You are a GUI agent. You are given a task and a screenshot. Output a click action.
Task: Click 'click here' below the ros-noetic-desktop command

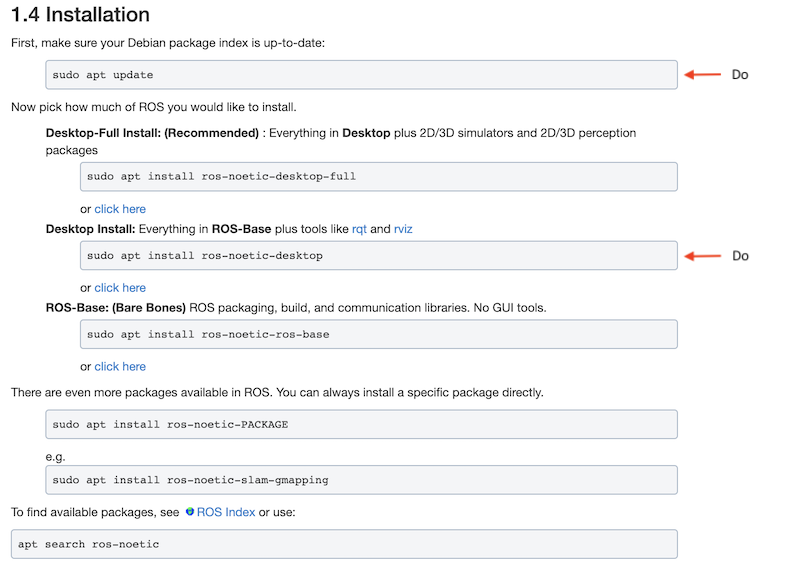coord(120,288)
